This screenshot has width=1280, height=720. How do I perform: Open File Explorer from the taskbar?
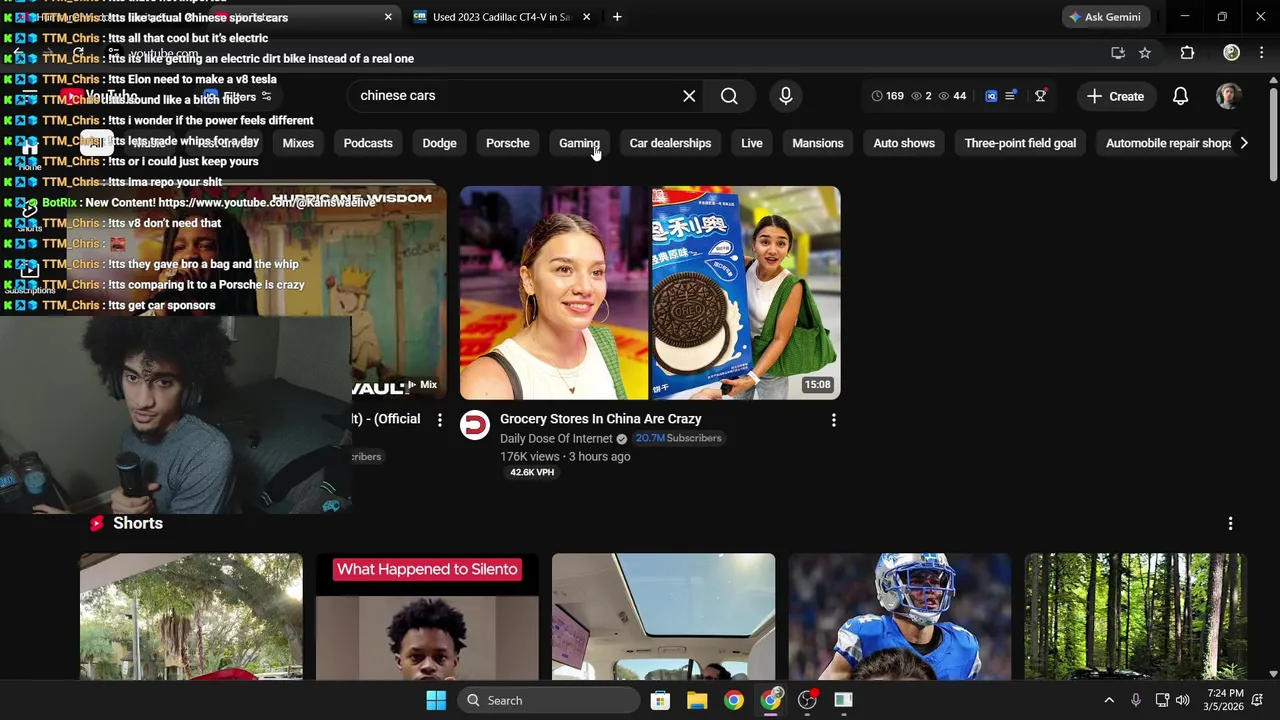697,701
